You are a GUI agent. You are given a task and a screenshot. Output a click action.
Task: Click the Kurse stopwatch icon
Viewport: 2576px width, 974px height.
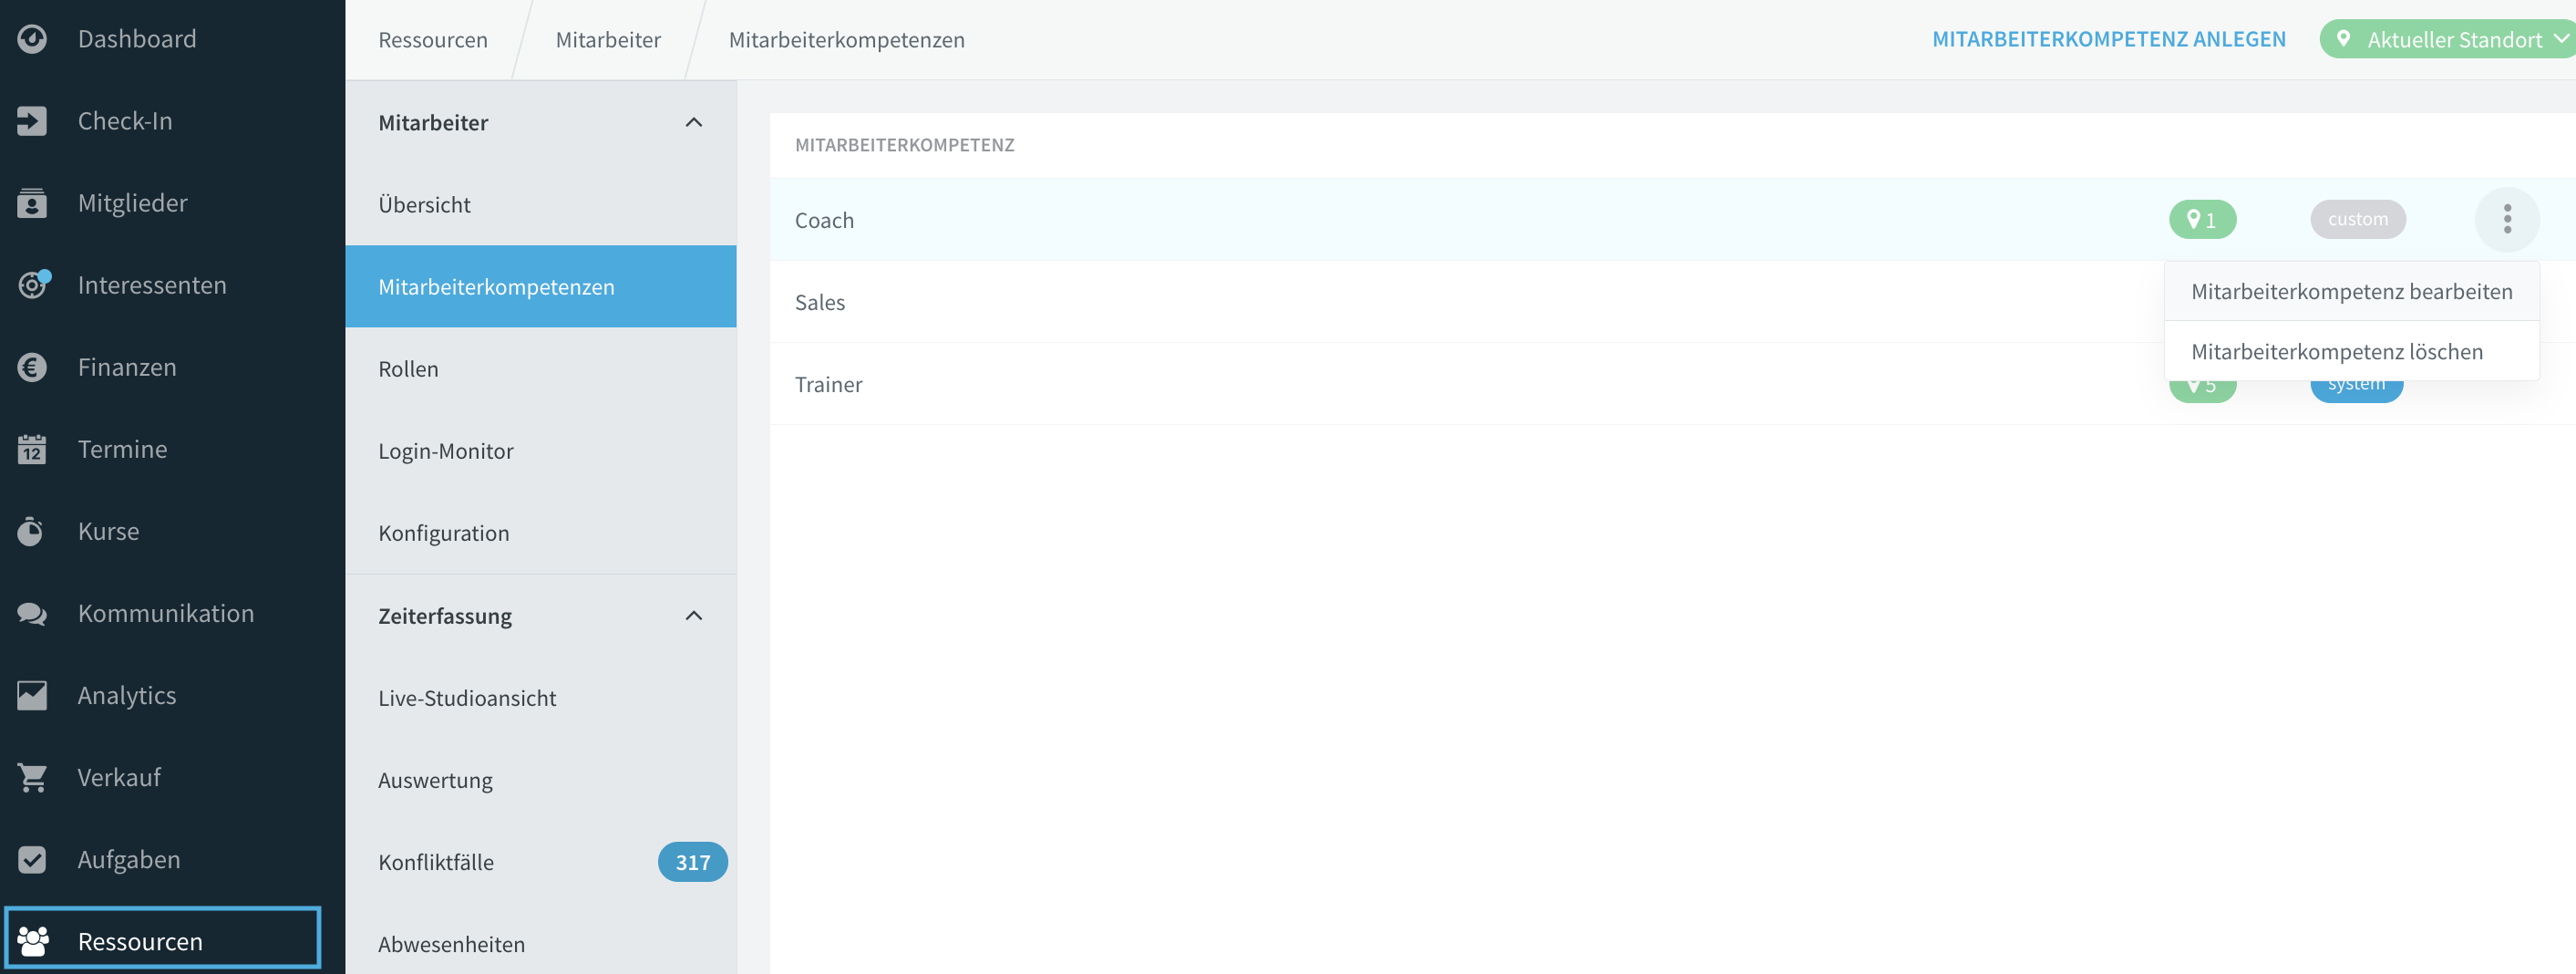(32, 531)
